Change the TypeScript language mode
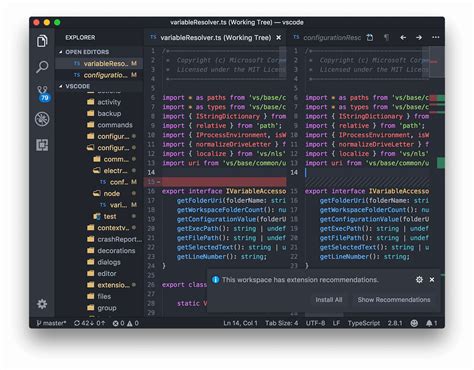This screenshot has height=370, width=474. coord(364,323)
